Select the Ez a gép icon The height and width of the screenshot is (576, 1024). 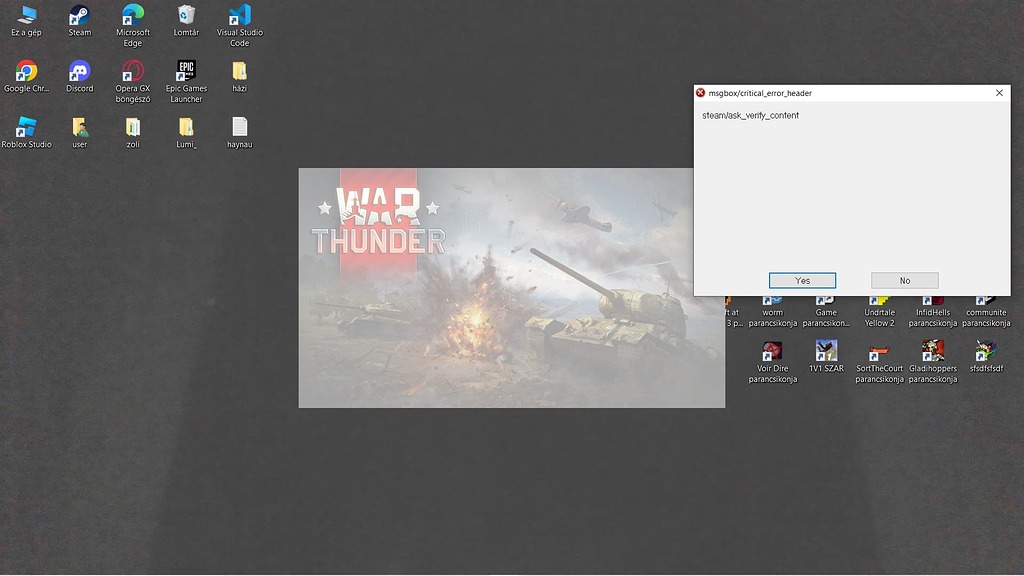[26, 16]
